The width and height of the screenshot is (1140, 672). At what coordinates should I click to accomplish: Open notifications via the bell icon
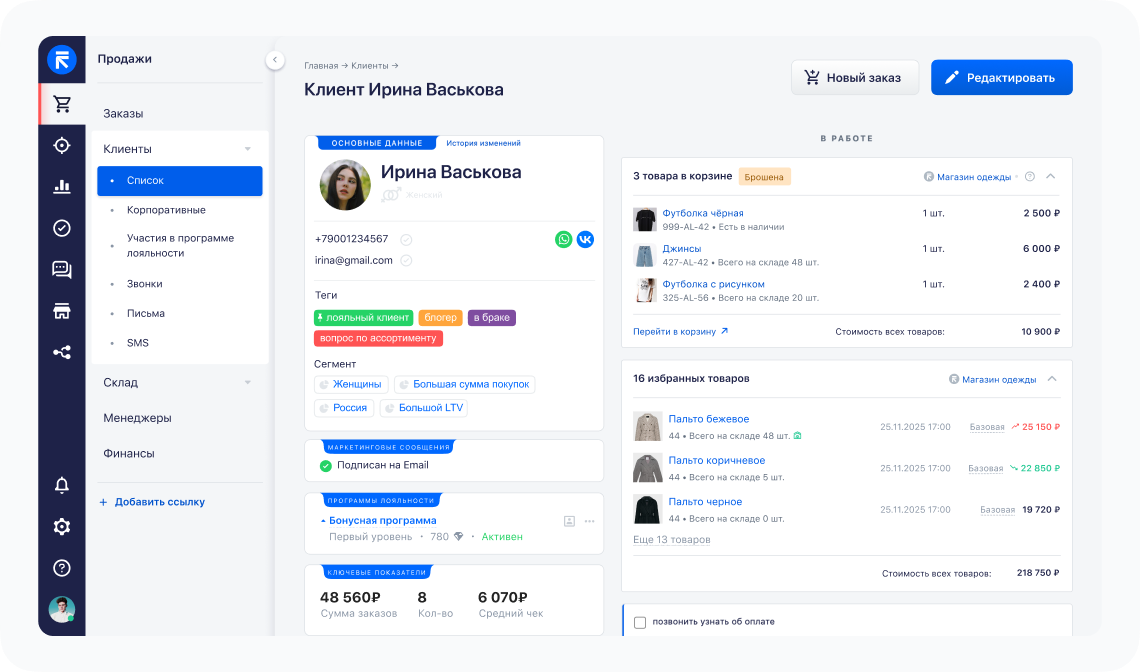(x=61, y=485)
